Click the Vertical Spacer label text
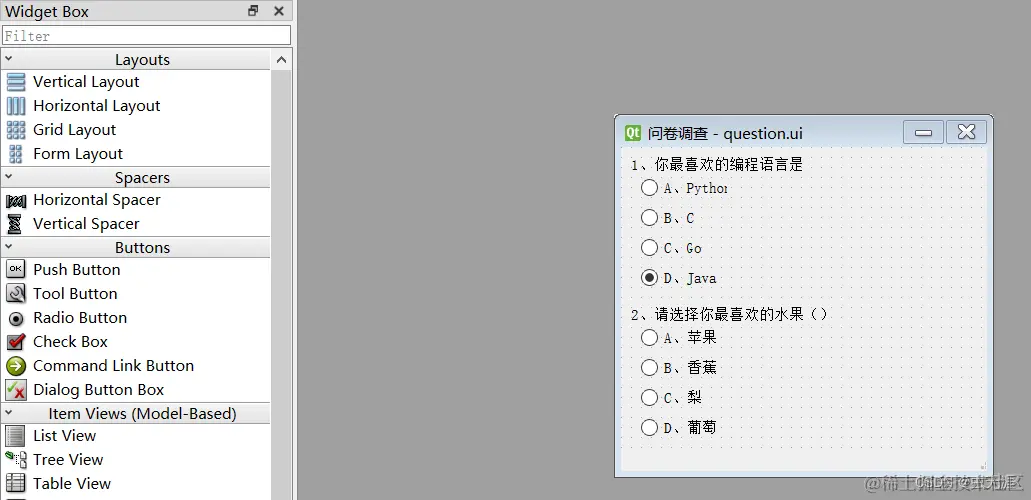Screen dimensions: 1031x500 tap(86, 224)
